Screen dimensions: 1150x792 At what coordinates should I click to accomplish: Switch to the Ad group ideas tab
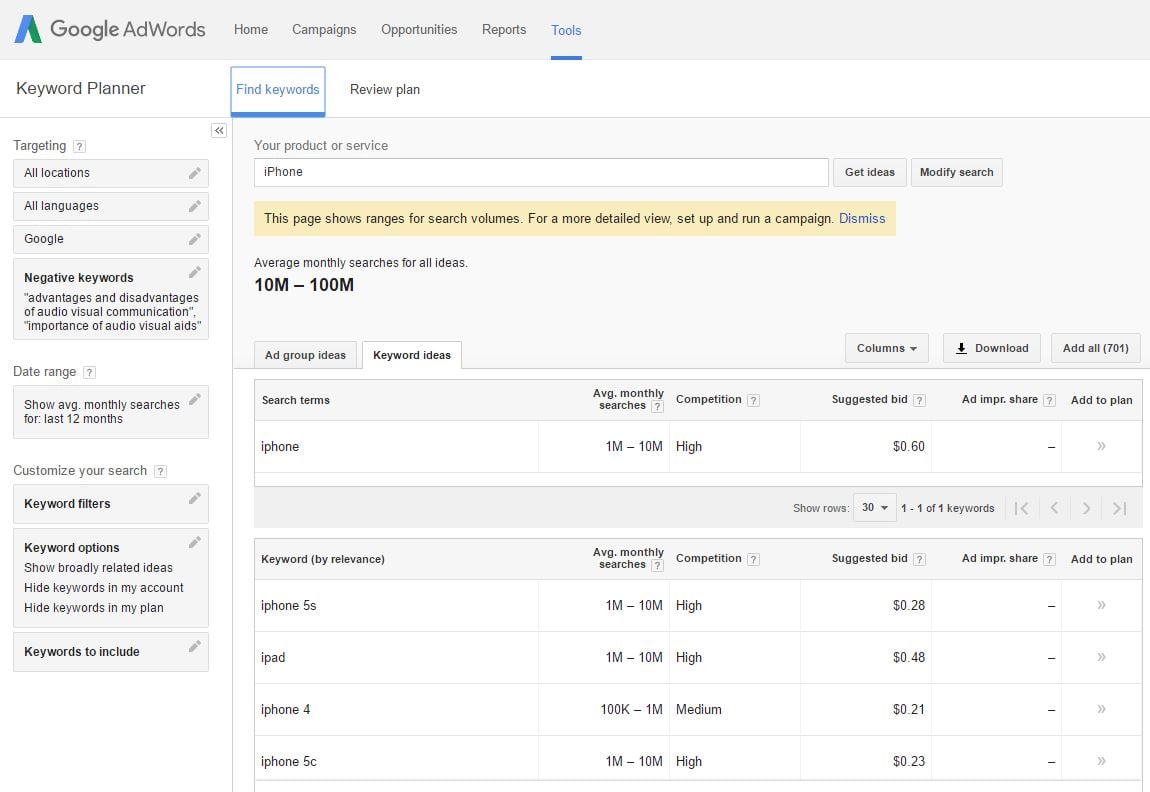click(x=305, y=354)
